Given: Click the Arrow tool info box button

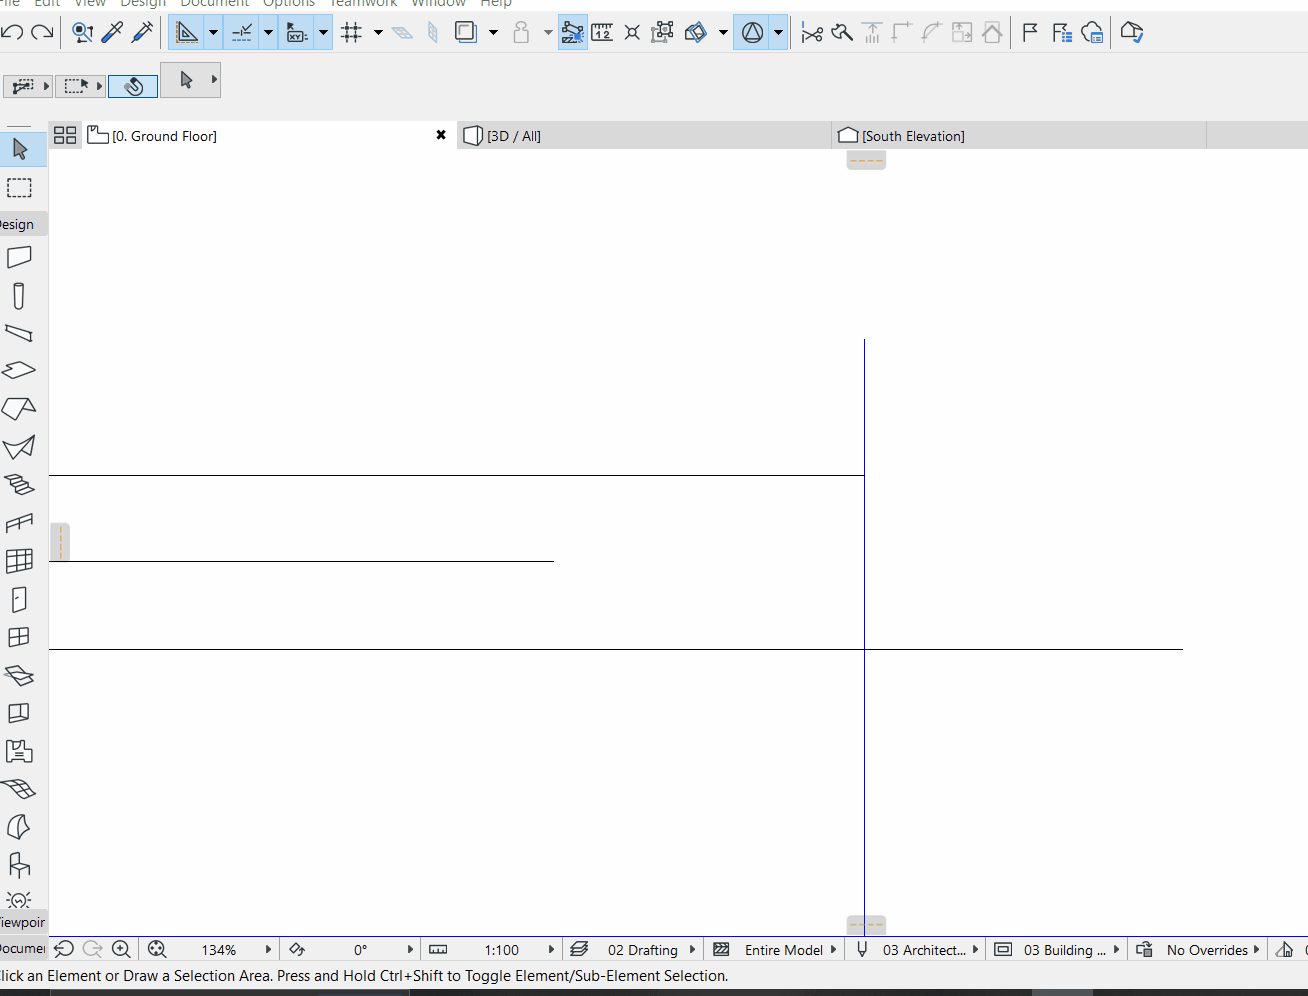Looking at the screenshot, I should click(190, 80).
